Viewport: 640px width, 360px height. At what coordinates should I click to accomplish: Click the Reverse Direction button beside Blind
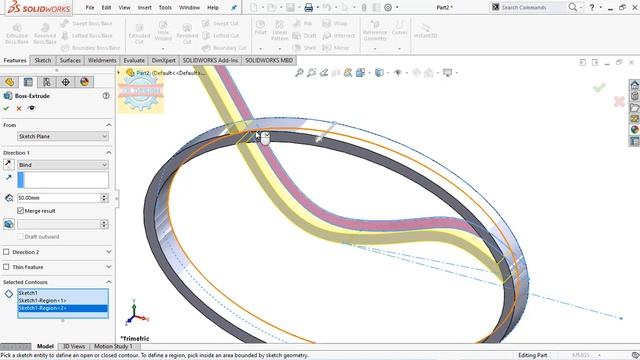(x=9, y=164)
